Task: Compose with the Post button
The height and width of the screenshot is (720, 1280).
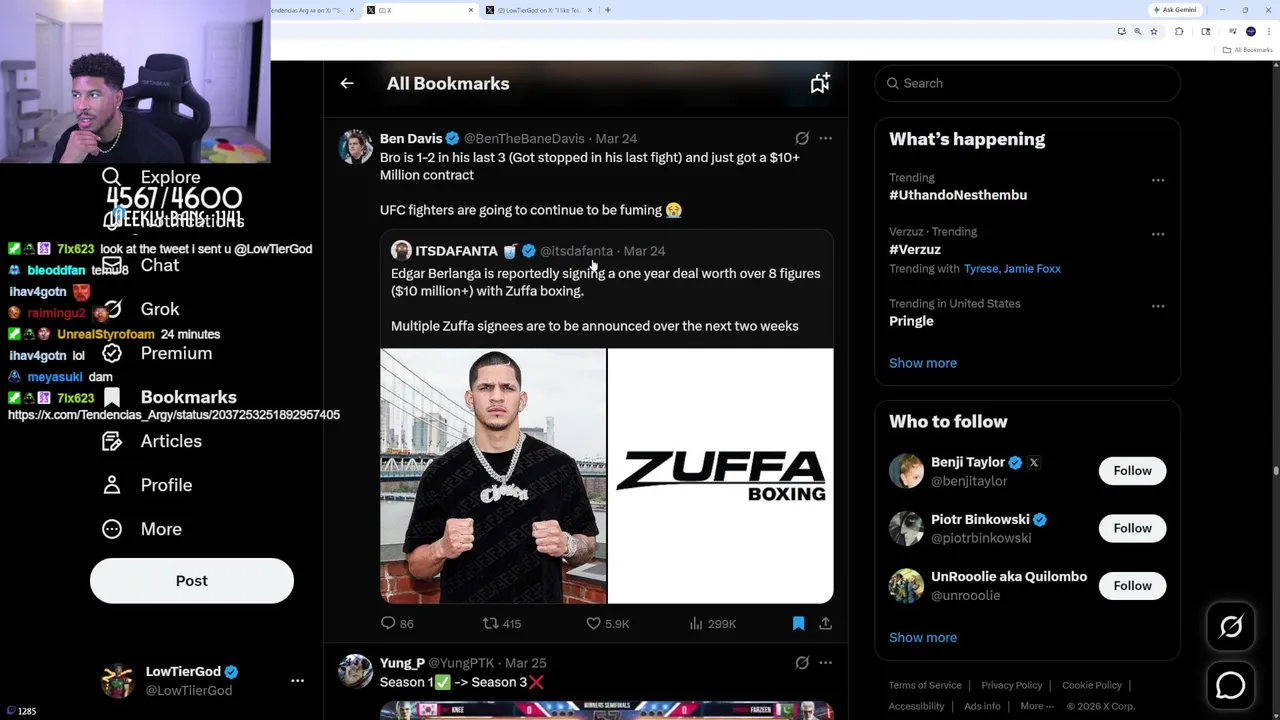Action: click(x=192, y=581)
